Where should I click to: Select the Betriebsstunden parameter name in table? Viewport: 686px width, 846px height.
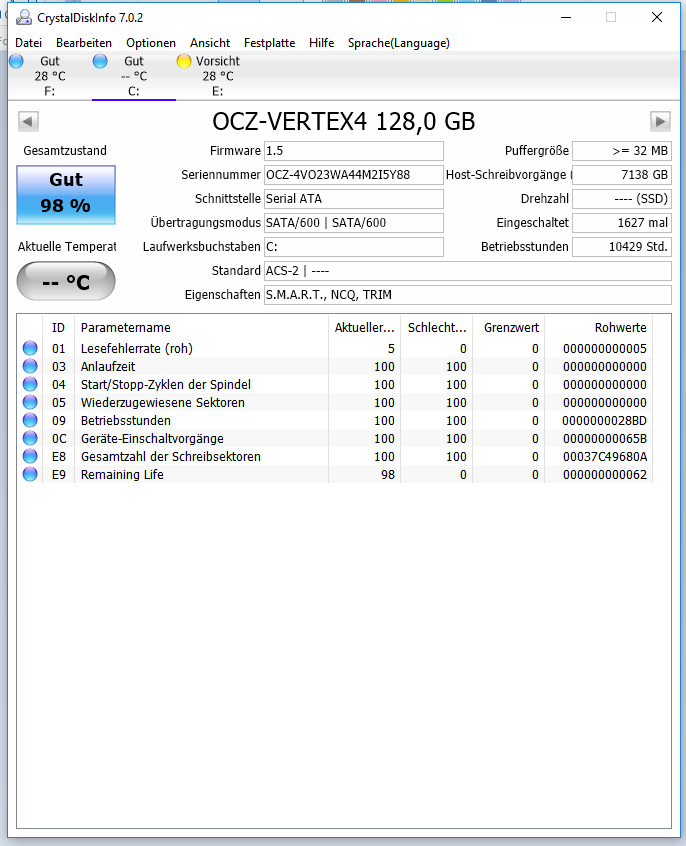pos(126,420)
